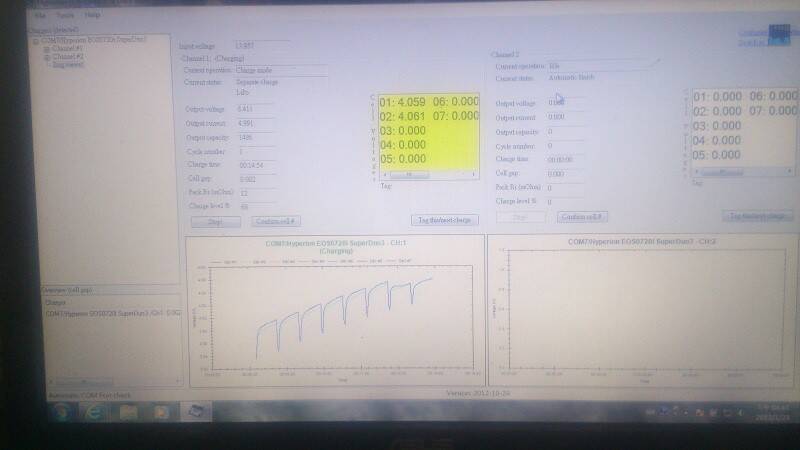Click Channel 1 Pack Ri value
The image size is (800, 450).
(258, 193)
